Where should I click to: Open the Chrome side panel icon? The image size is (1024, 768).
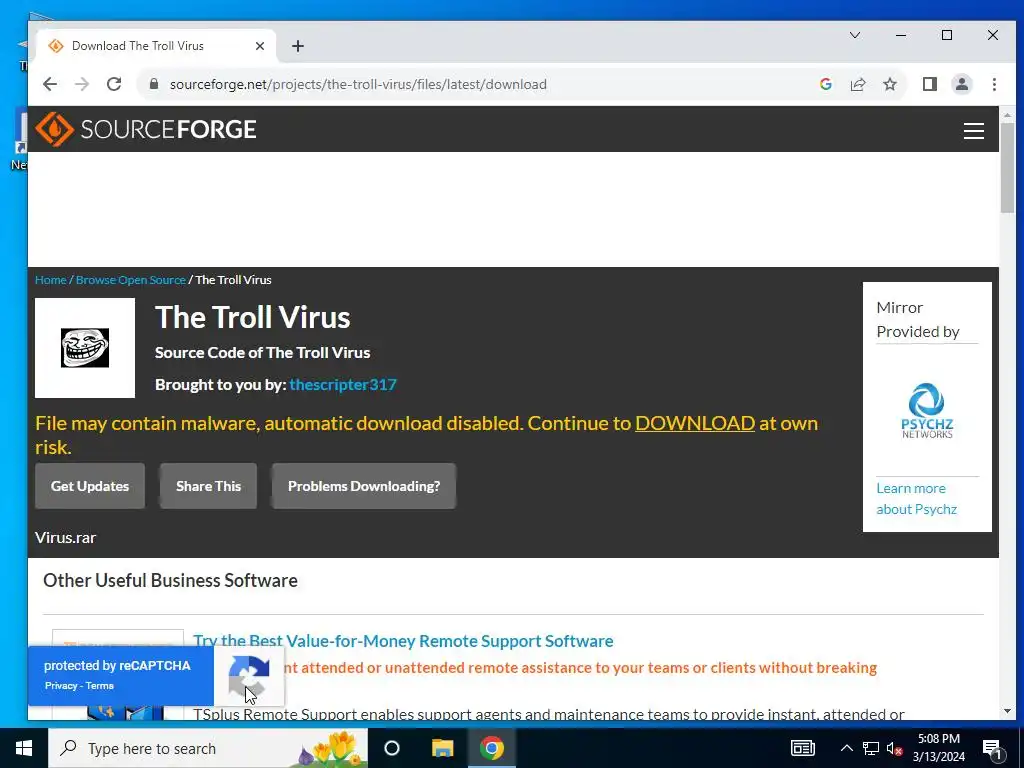click(930, 84)
